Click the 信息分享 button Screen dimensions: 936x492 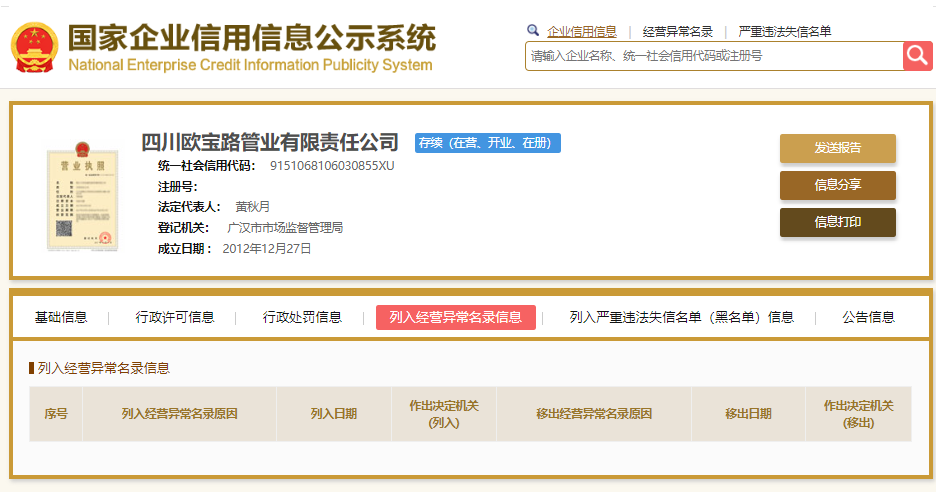pos(838,185)
